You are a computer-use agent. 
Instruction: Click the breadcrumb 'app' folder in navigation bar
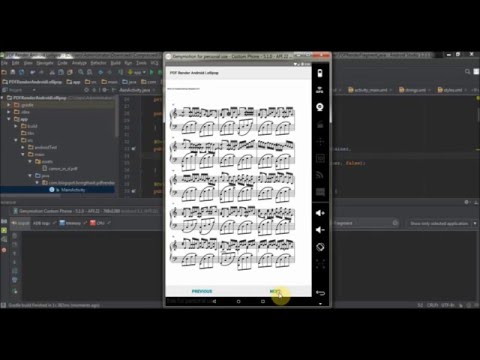click(x=73, y=82)
